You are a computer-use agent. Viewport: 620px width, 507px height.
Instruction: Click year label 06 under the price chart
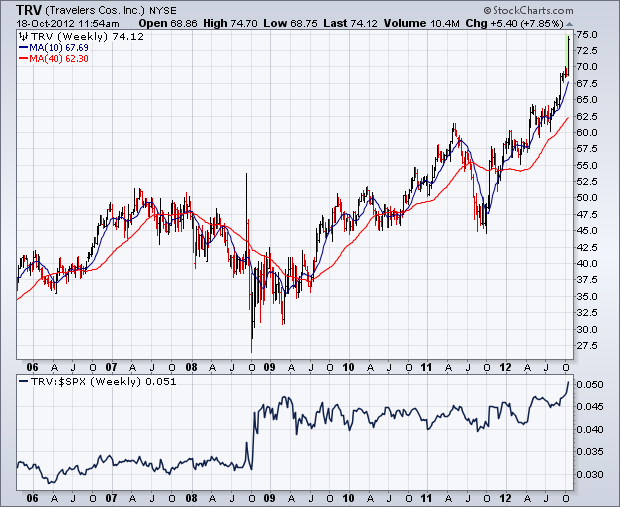click(32, 367)
